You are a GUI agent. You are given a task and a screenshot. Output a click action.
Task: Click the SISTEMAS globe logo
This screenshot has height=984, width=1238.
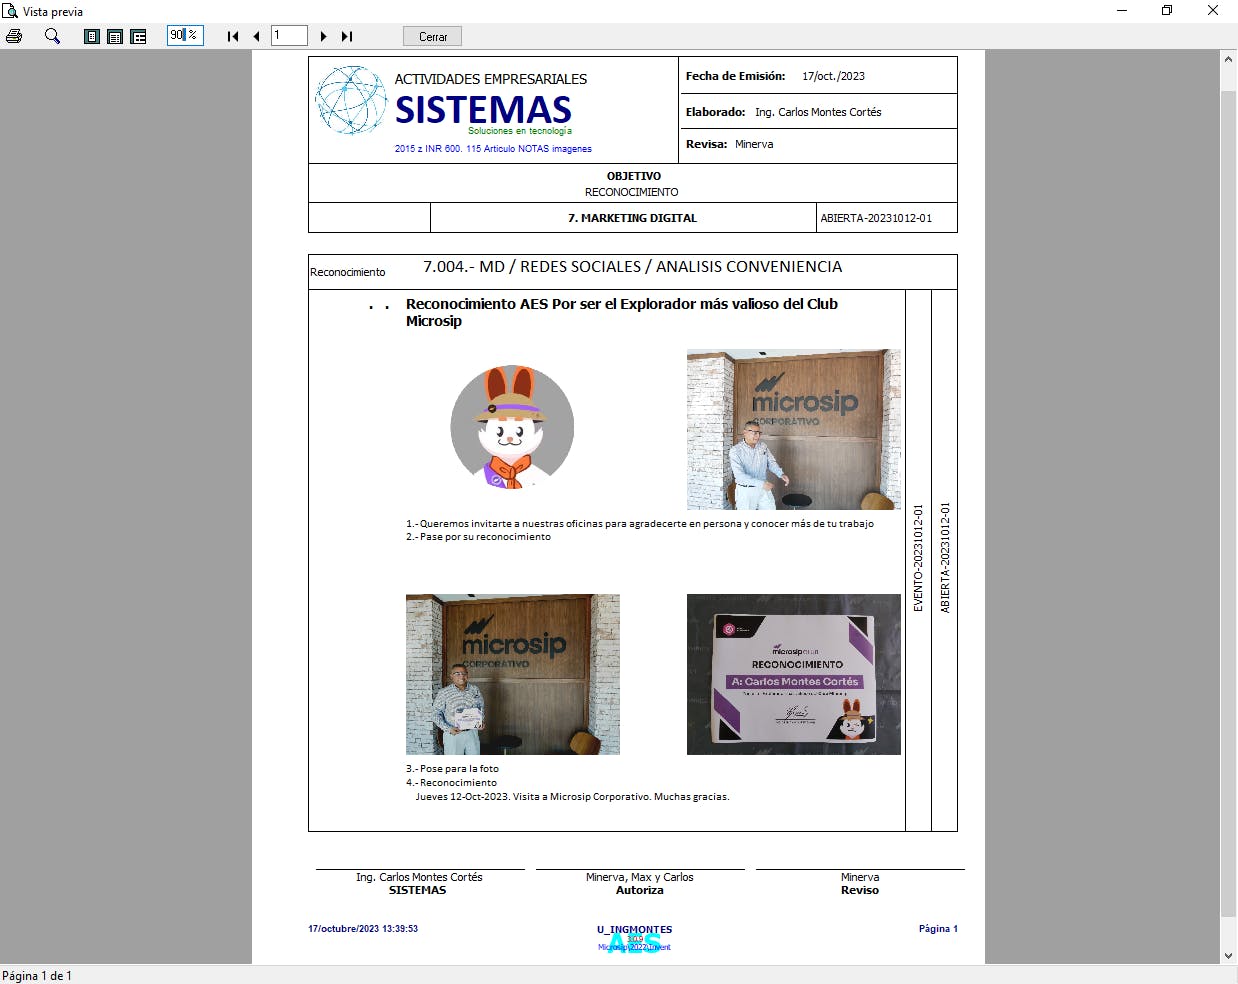(351, 100)
